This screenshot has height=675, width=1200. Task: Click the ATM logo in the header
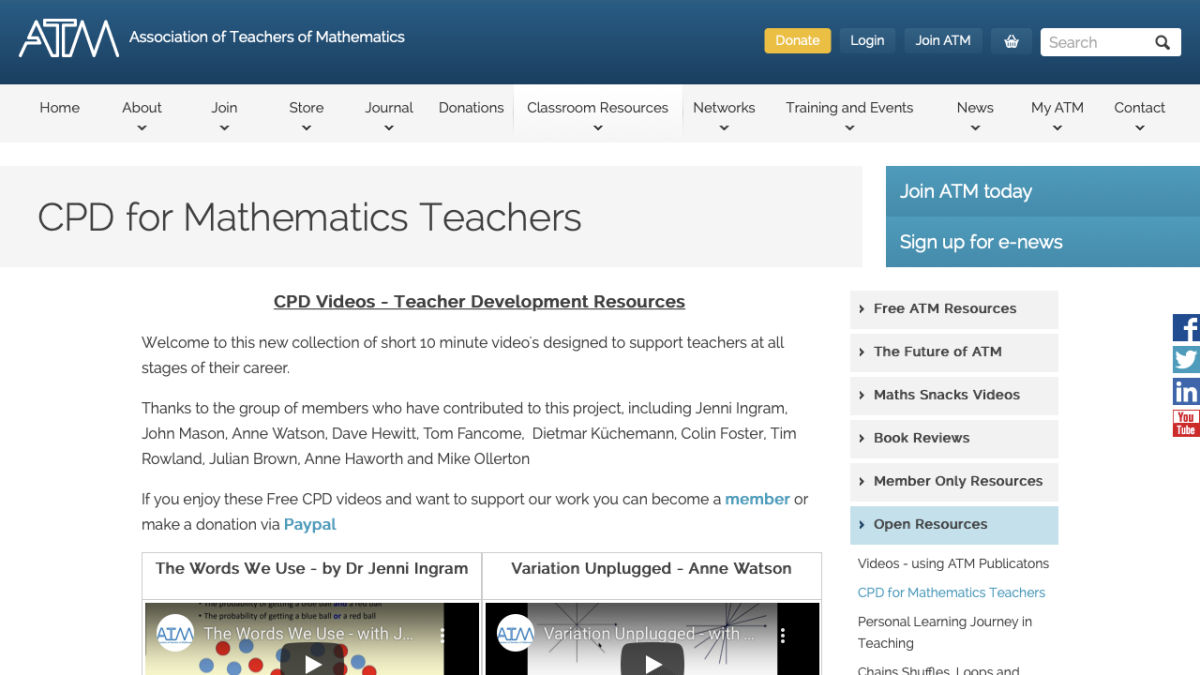tap(68, 40)
